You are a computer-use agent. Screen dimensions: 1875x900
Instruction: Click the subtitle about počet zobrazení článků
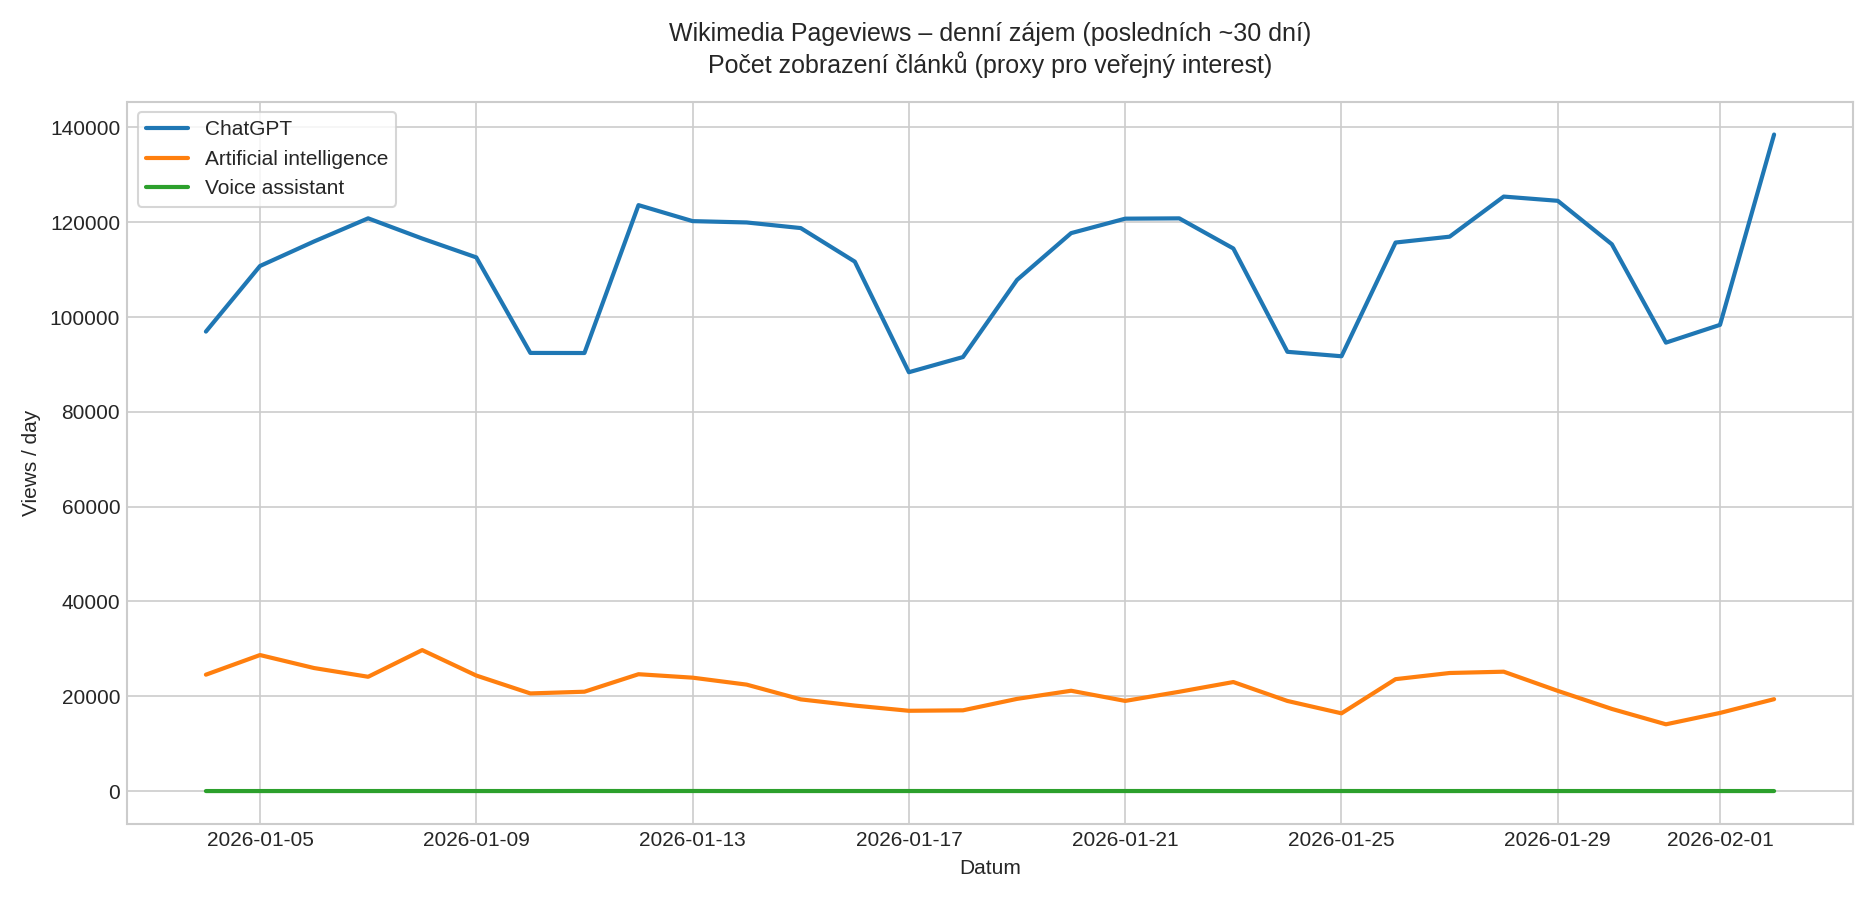point(990,64)
